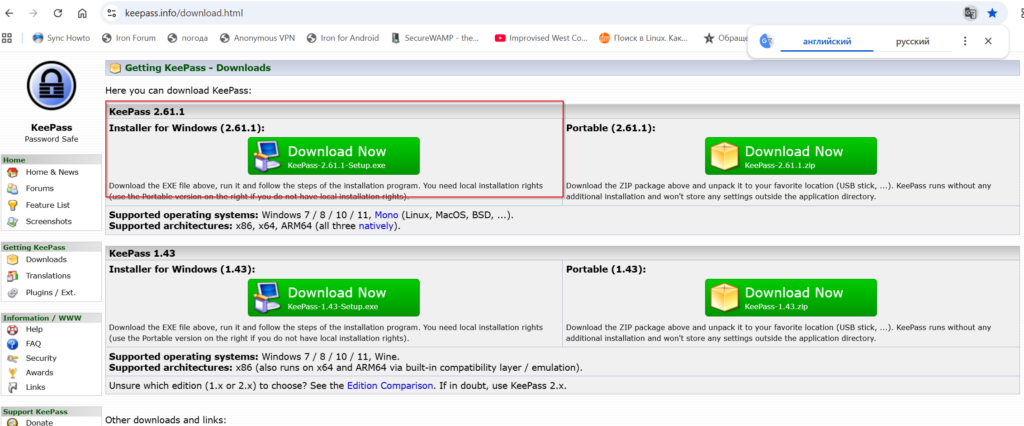Open the apps grid icon in bookmarks bar

click(x=7, y=38)
